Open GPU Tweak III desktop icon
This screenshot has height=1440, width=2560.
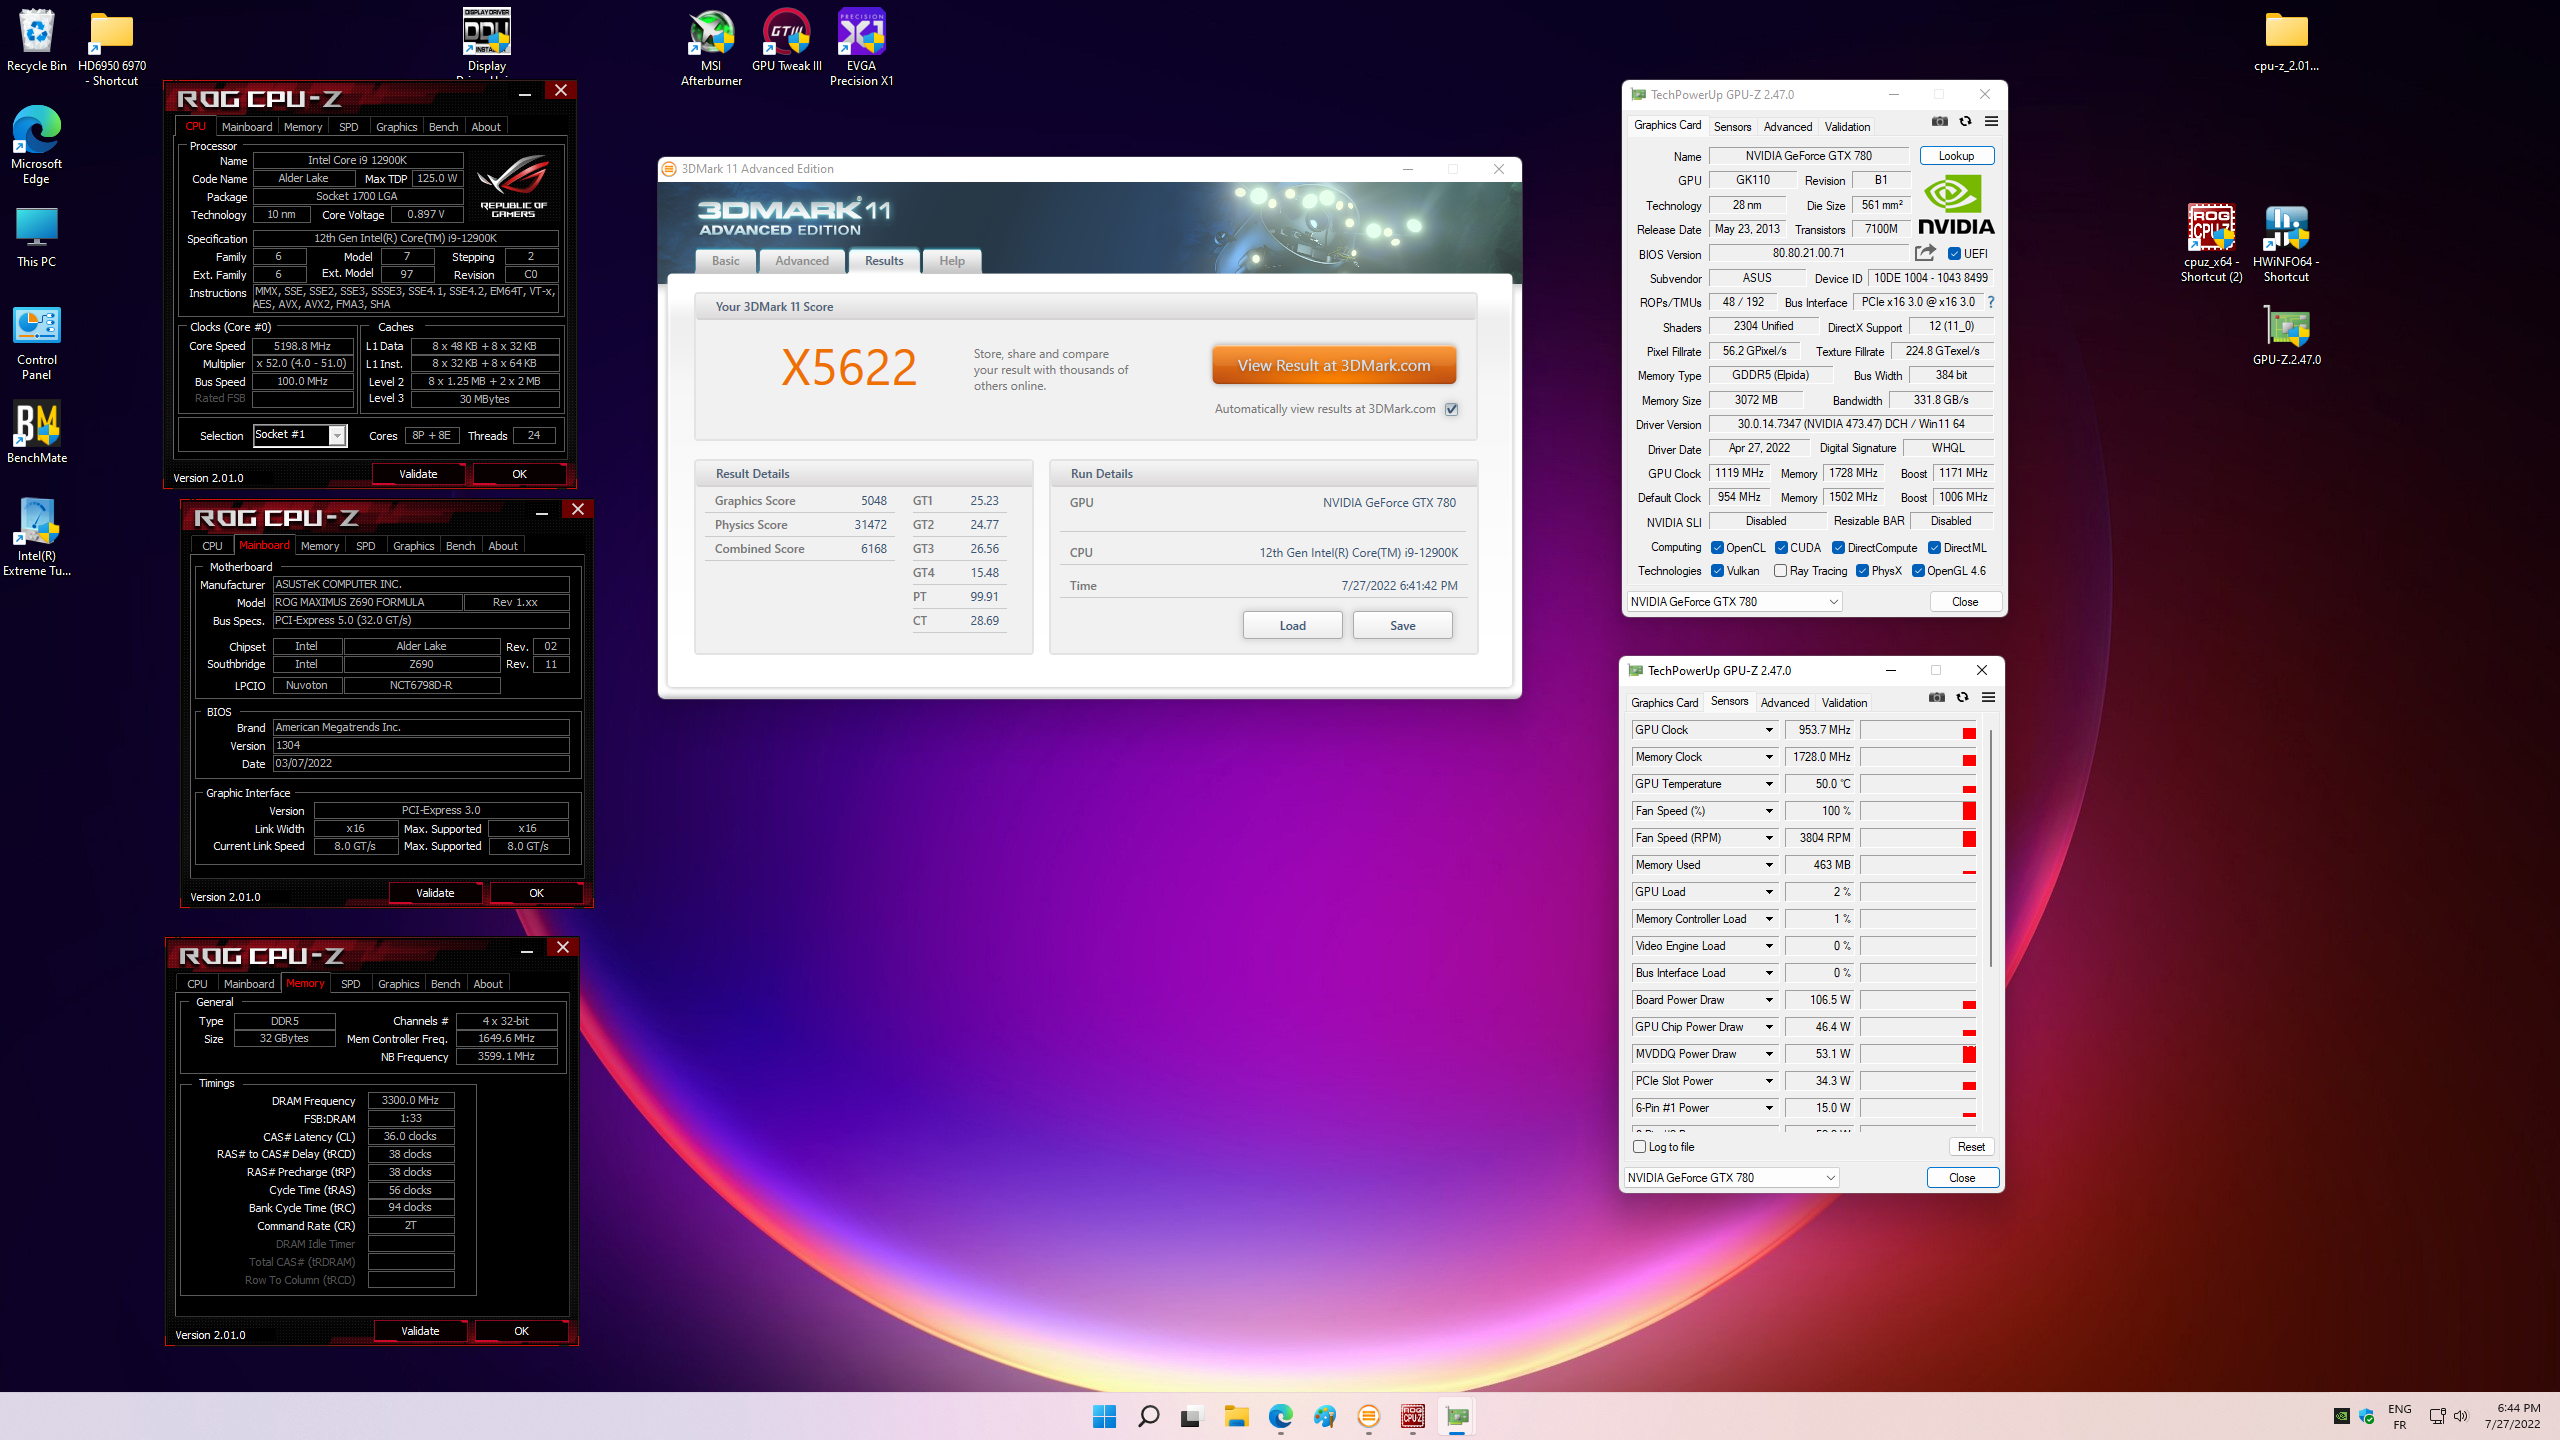(x=786, y=40)
